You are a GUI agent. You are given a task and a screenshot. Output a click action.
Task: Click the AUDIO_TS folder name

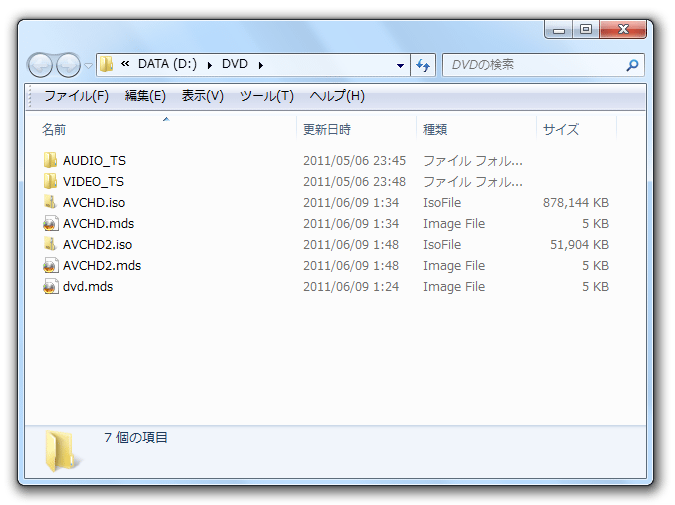coord(94,161)
